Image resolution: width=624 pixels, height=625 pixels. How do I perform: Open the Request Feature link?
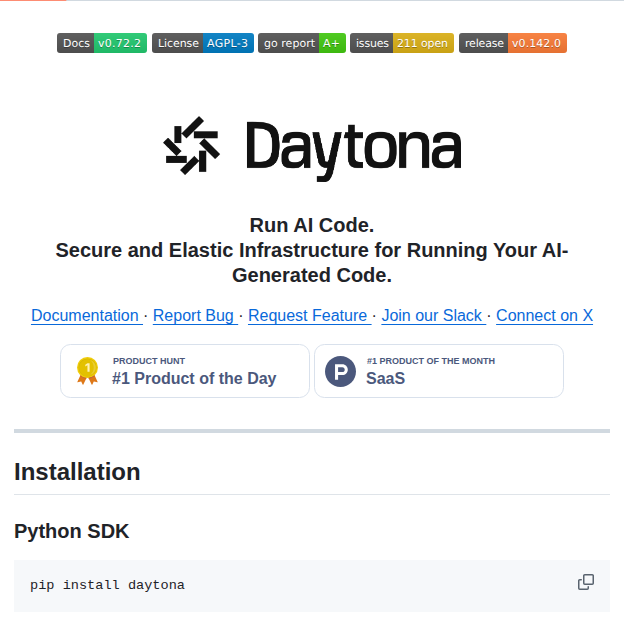click(309, 315)
